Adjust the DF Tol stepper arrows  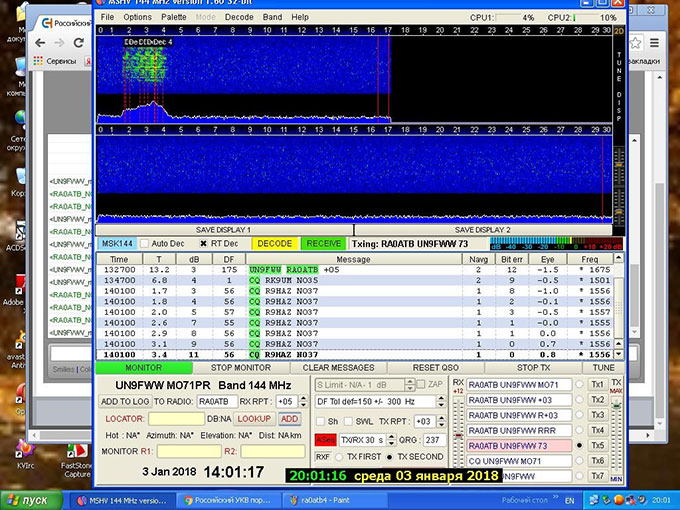coord(441,402)
